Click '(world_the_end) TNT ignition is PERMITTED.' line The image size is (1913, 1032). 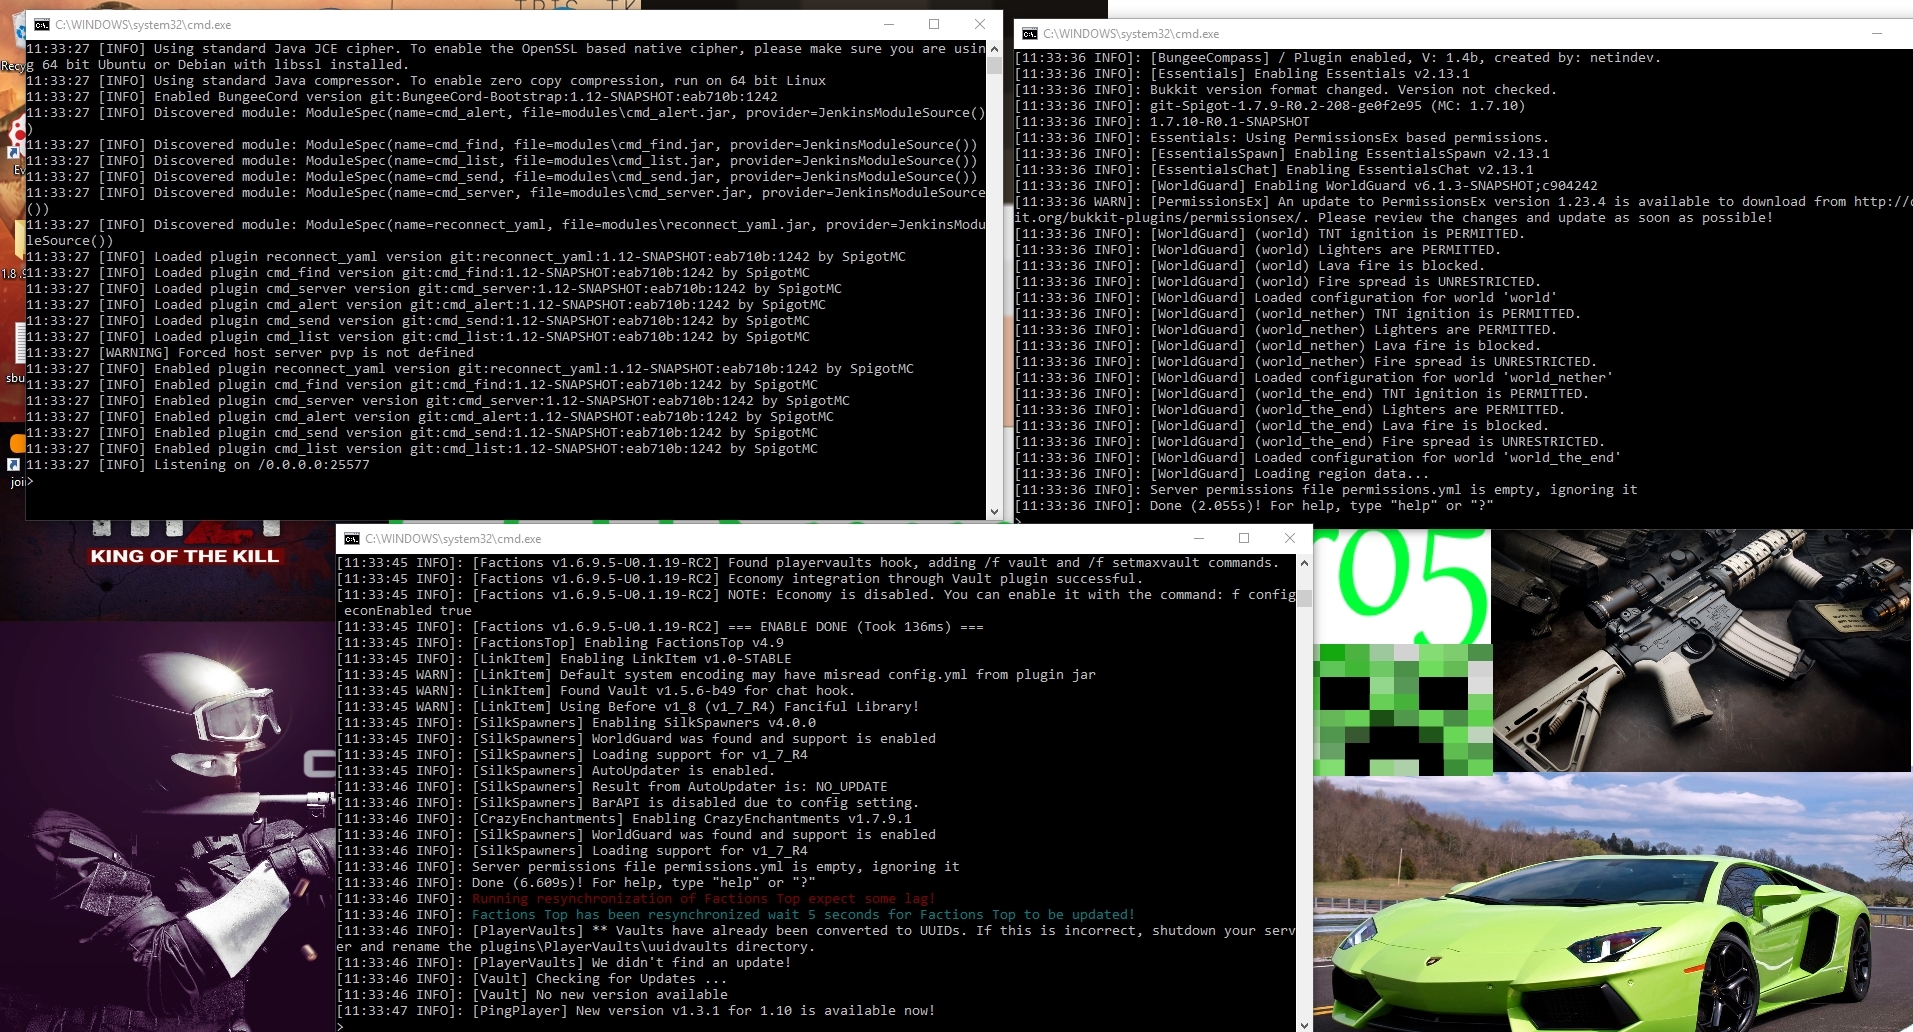[x=1302, y=394]
